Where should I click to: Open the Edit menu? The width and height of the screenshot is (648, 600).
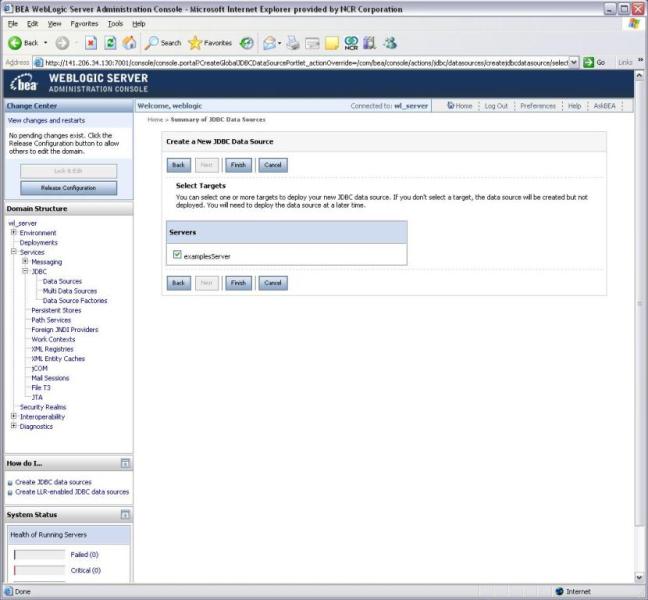(x=32, y=24)
